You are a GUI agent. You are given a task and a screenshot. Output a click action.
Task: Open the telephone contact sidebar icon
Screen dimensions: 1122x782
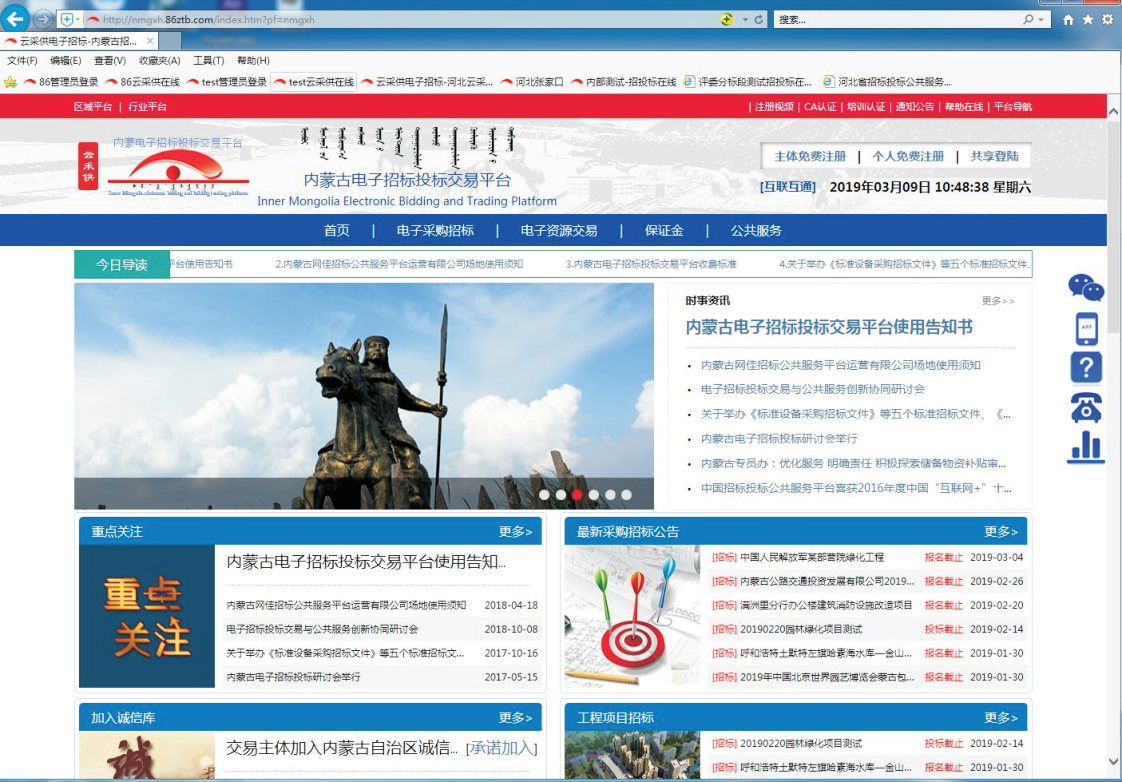coord(1086,408)
